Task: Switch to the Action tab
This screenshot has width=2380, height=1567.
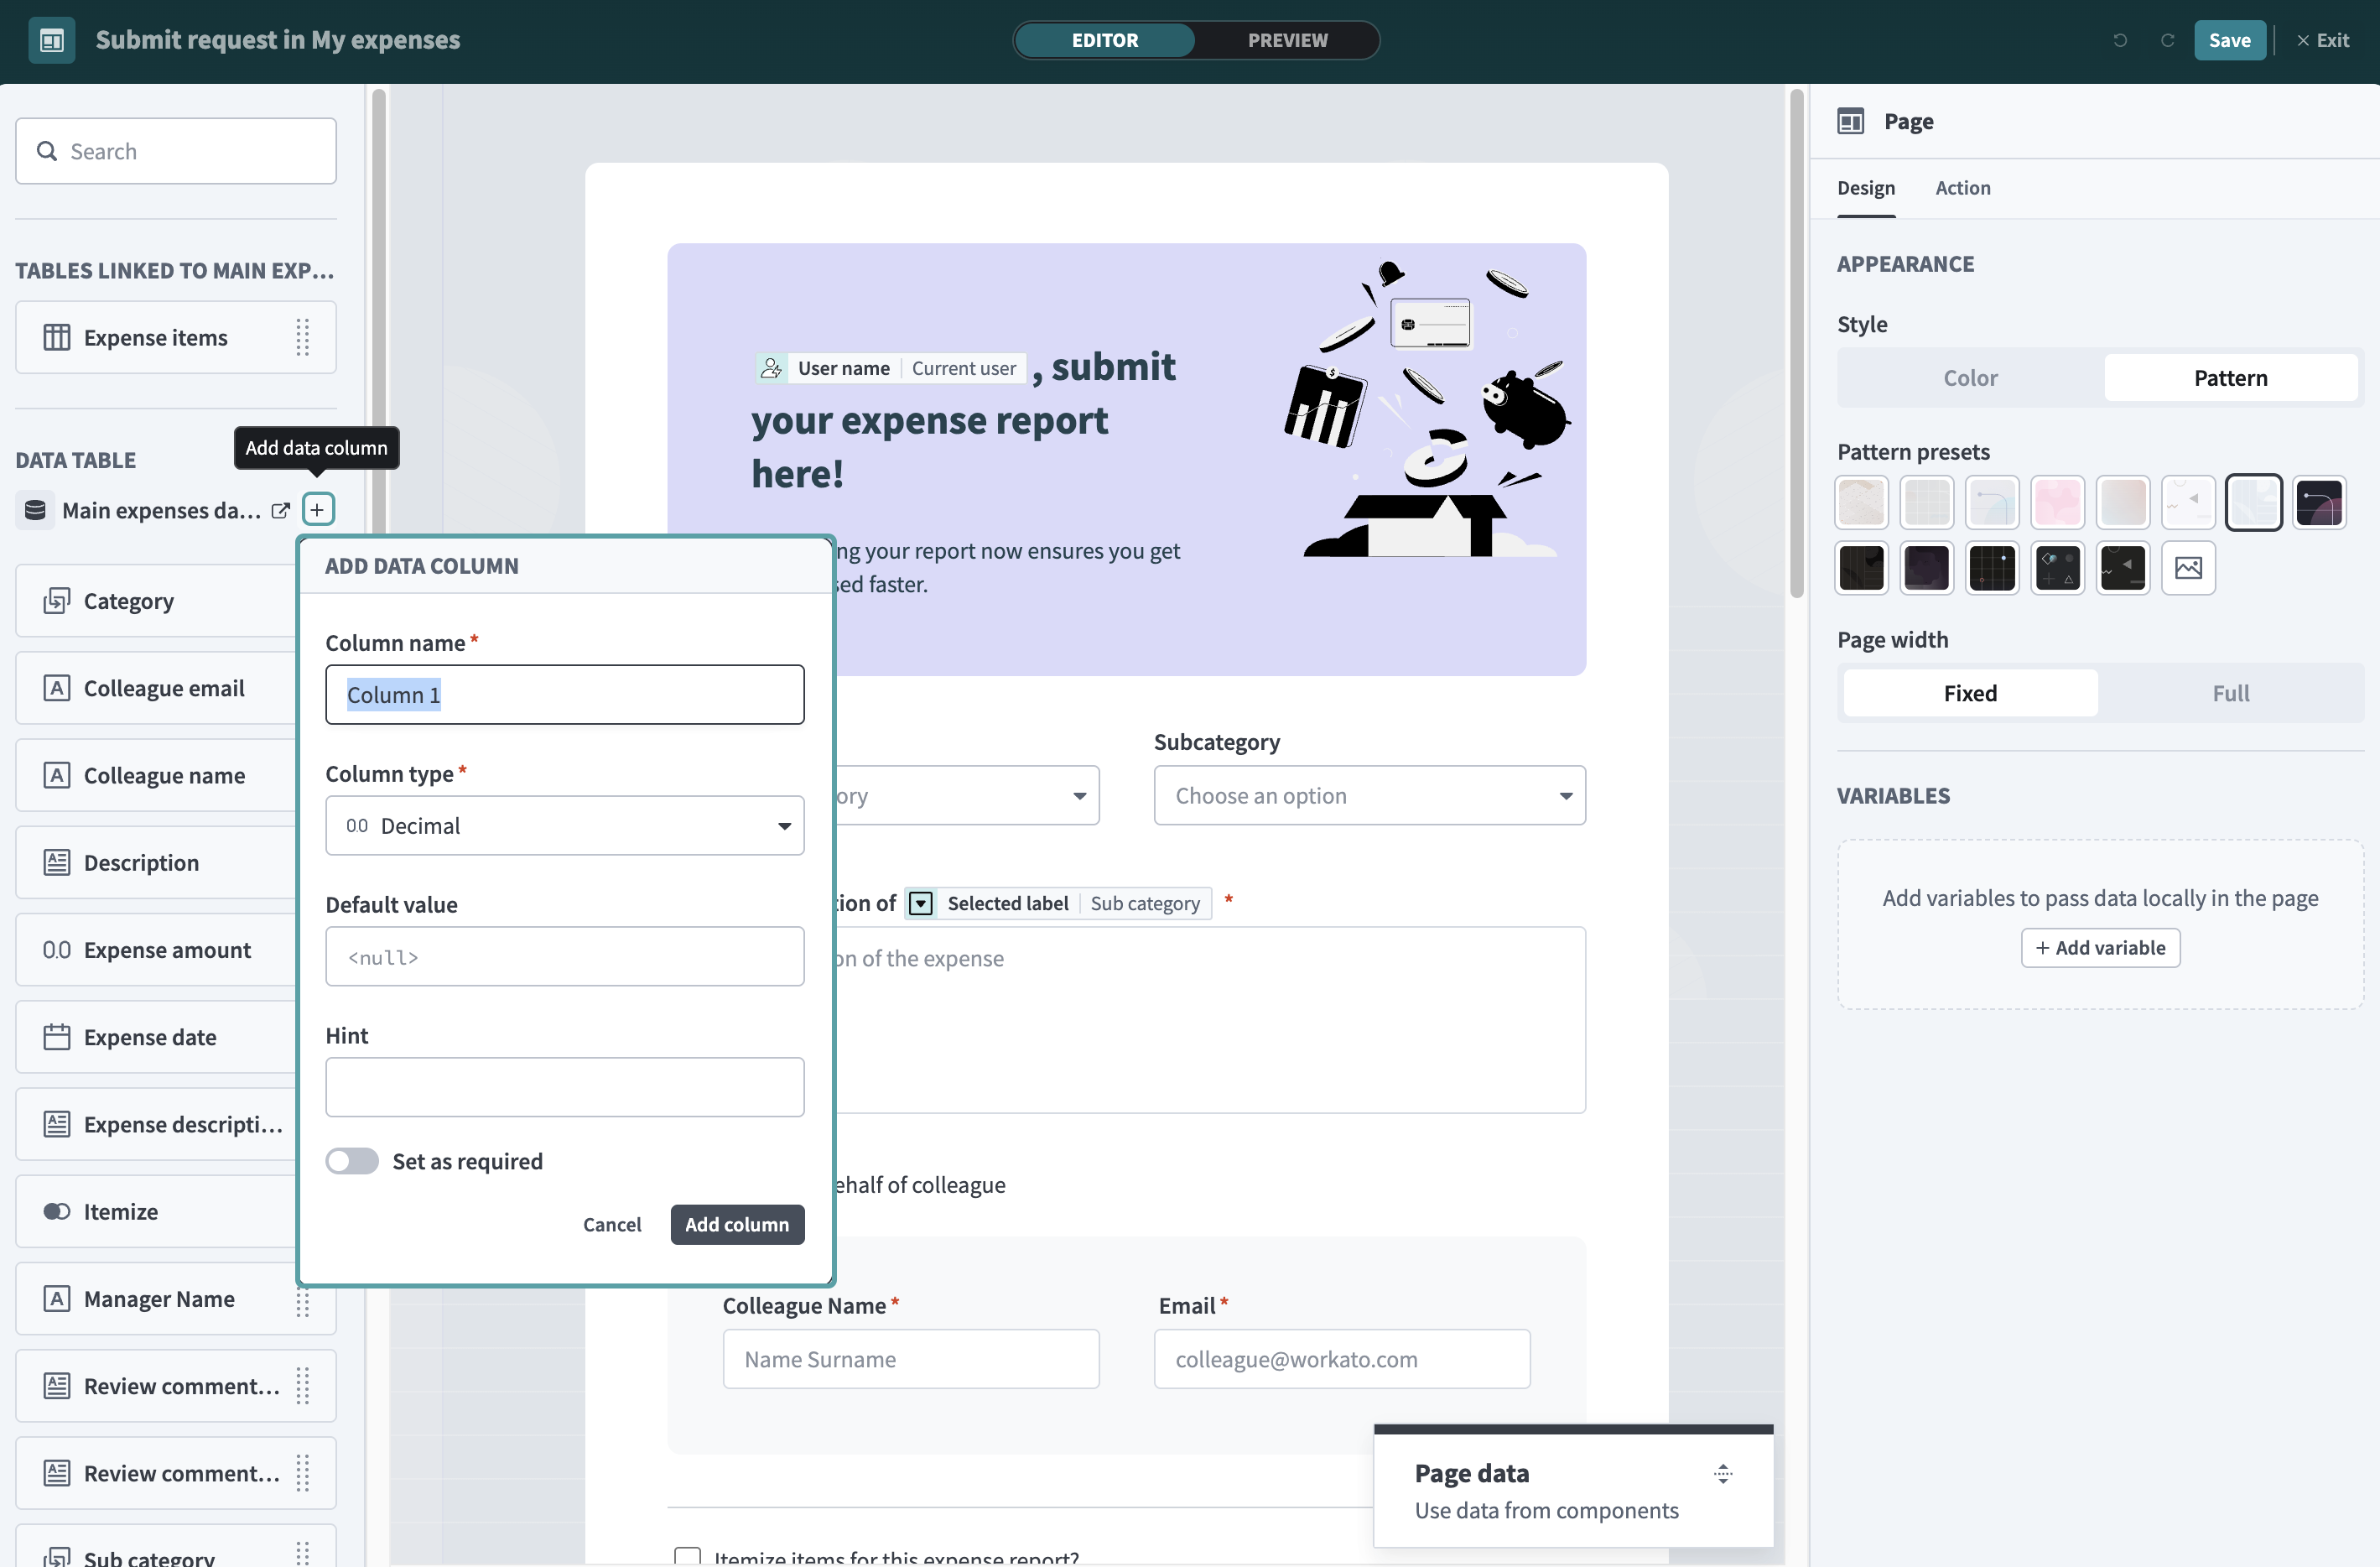Action: [1961, 188]
